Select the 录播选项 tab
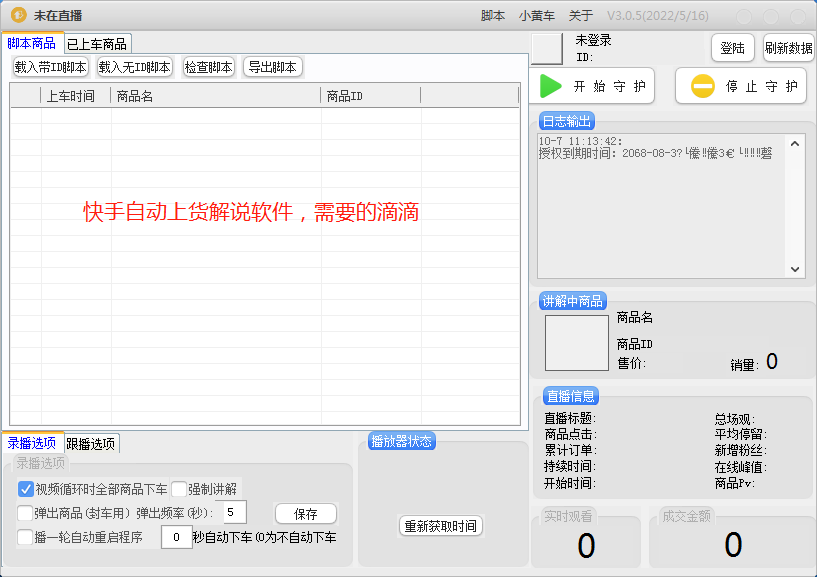This screenshot has height=577, width=817. click(x=32, y=443)
